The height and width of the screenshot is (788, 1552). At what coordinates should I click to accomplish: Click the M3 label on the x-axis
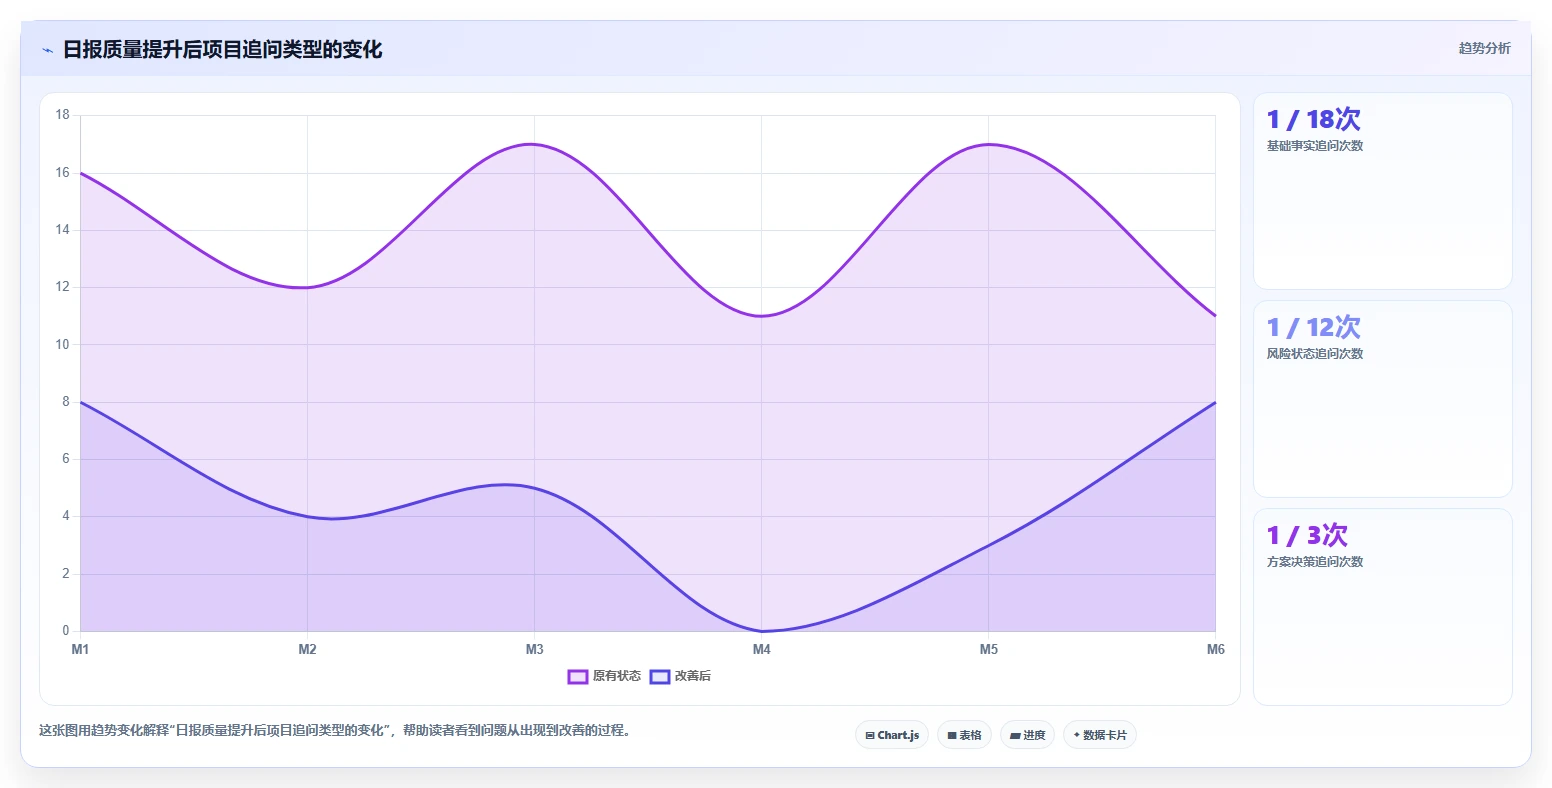click(534, 650)
